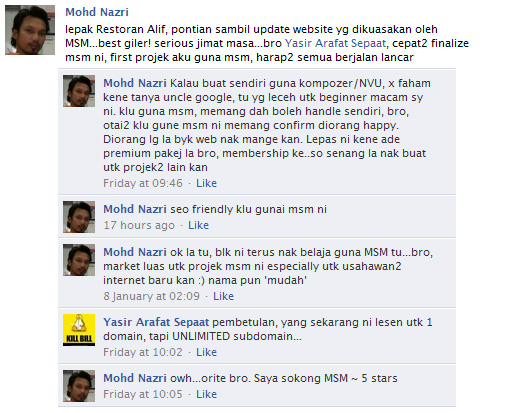Image resolution: width=515 pixels, height=413 pixels.
Task: Click the Mohd Nazri post author name
Action: coord(97,12)
